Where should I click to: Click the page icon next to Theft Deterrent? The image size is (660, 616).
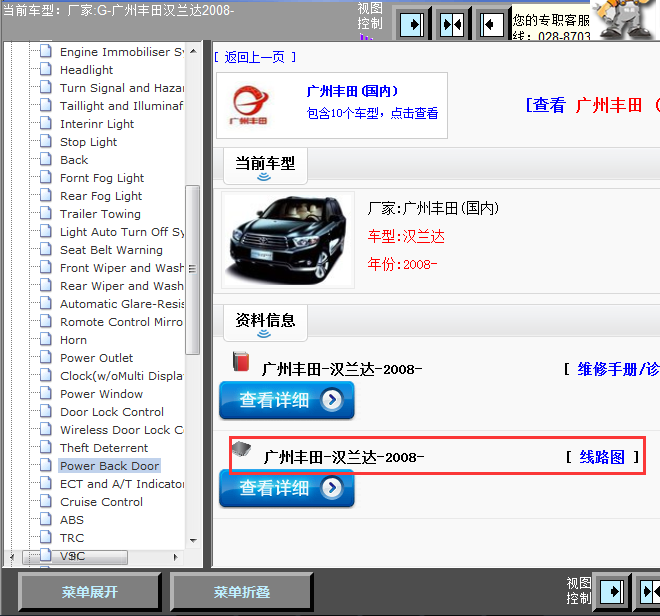tap(45, 448)
